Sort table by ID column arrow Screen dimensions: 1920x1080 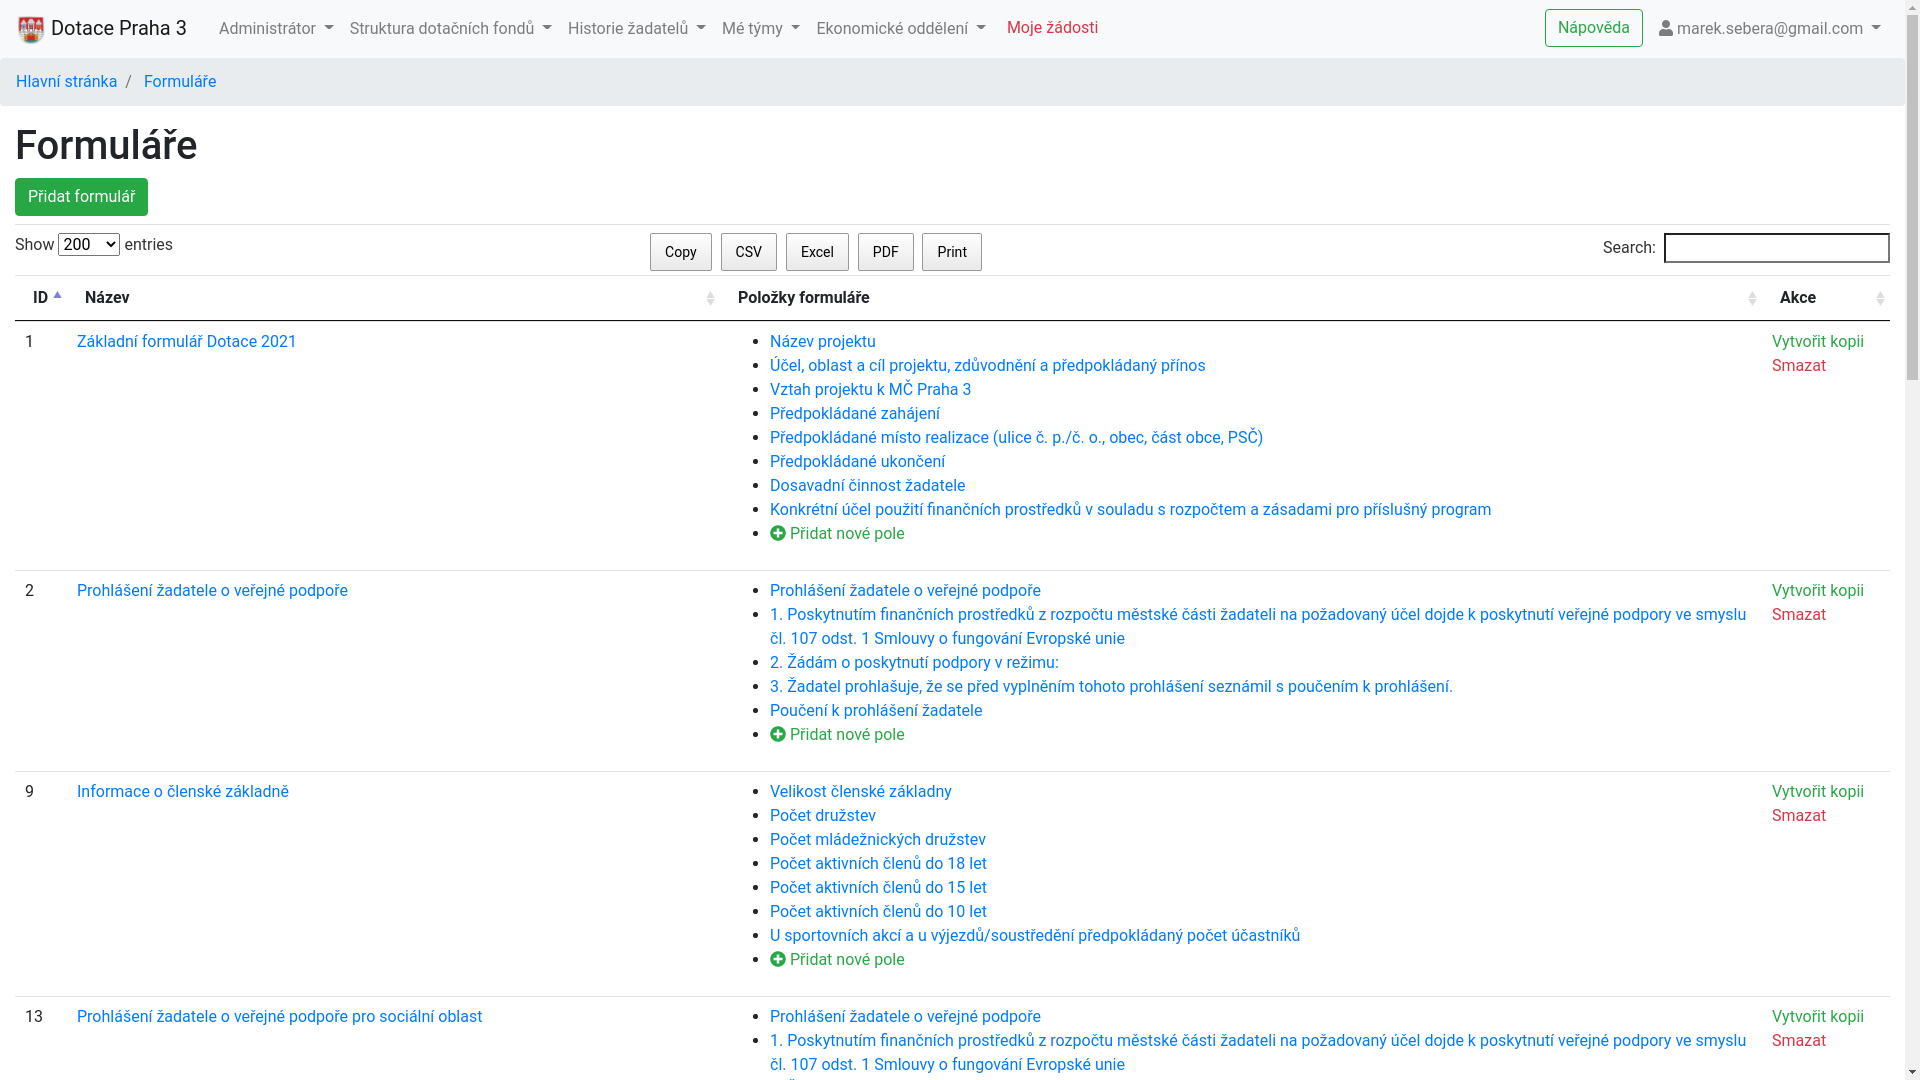pyautogui.click(x=57, y=297)
